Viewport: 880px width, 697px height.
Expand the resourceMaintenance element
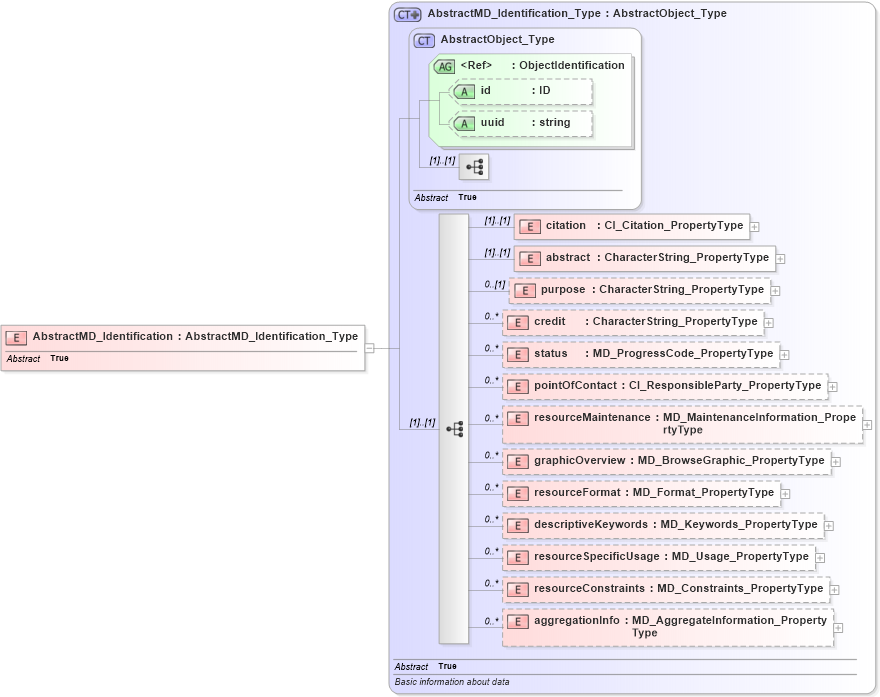click(865, 424)
